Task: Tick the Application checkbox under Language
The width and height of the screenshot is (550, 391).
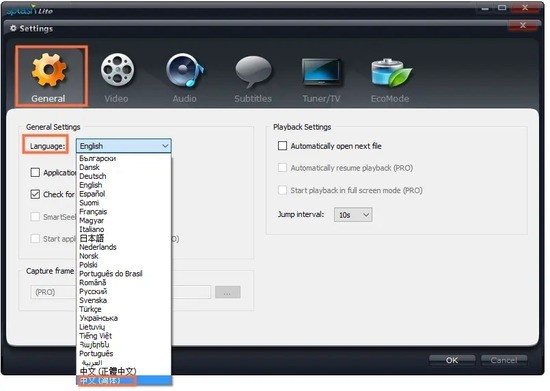Action: pos(35,172)
